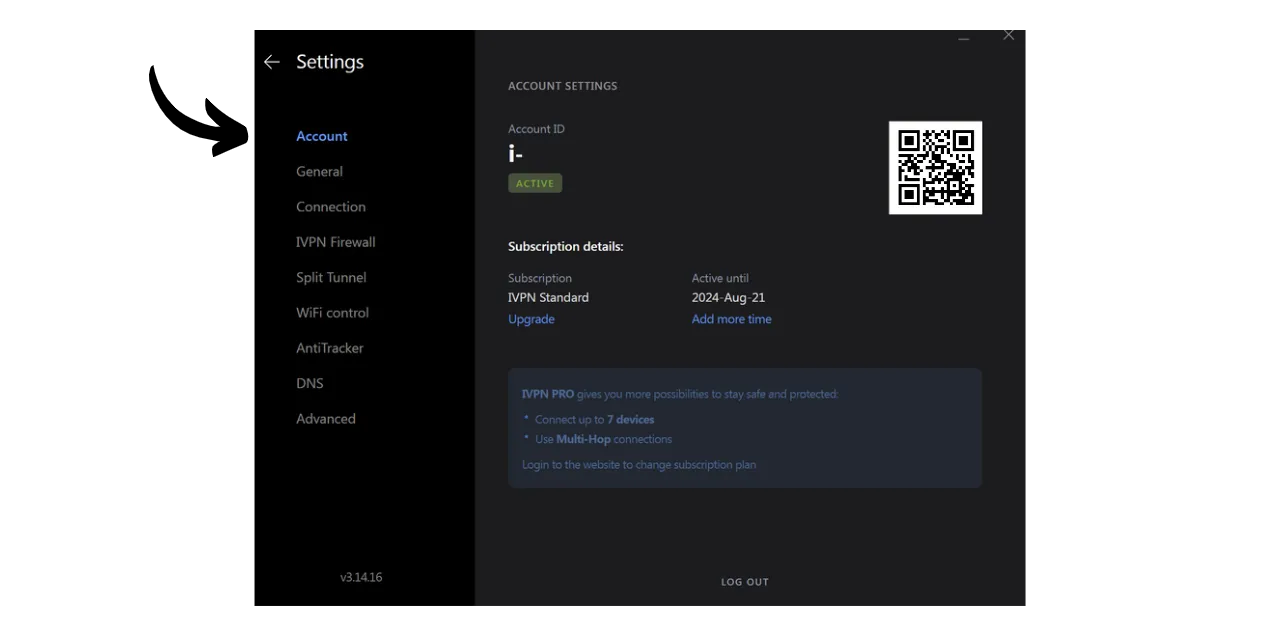1280x636 pixels.
Task: Open IVPN Firewall settings
Action: [x=336, y=242]
